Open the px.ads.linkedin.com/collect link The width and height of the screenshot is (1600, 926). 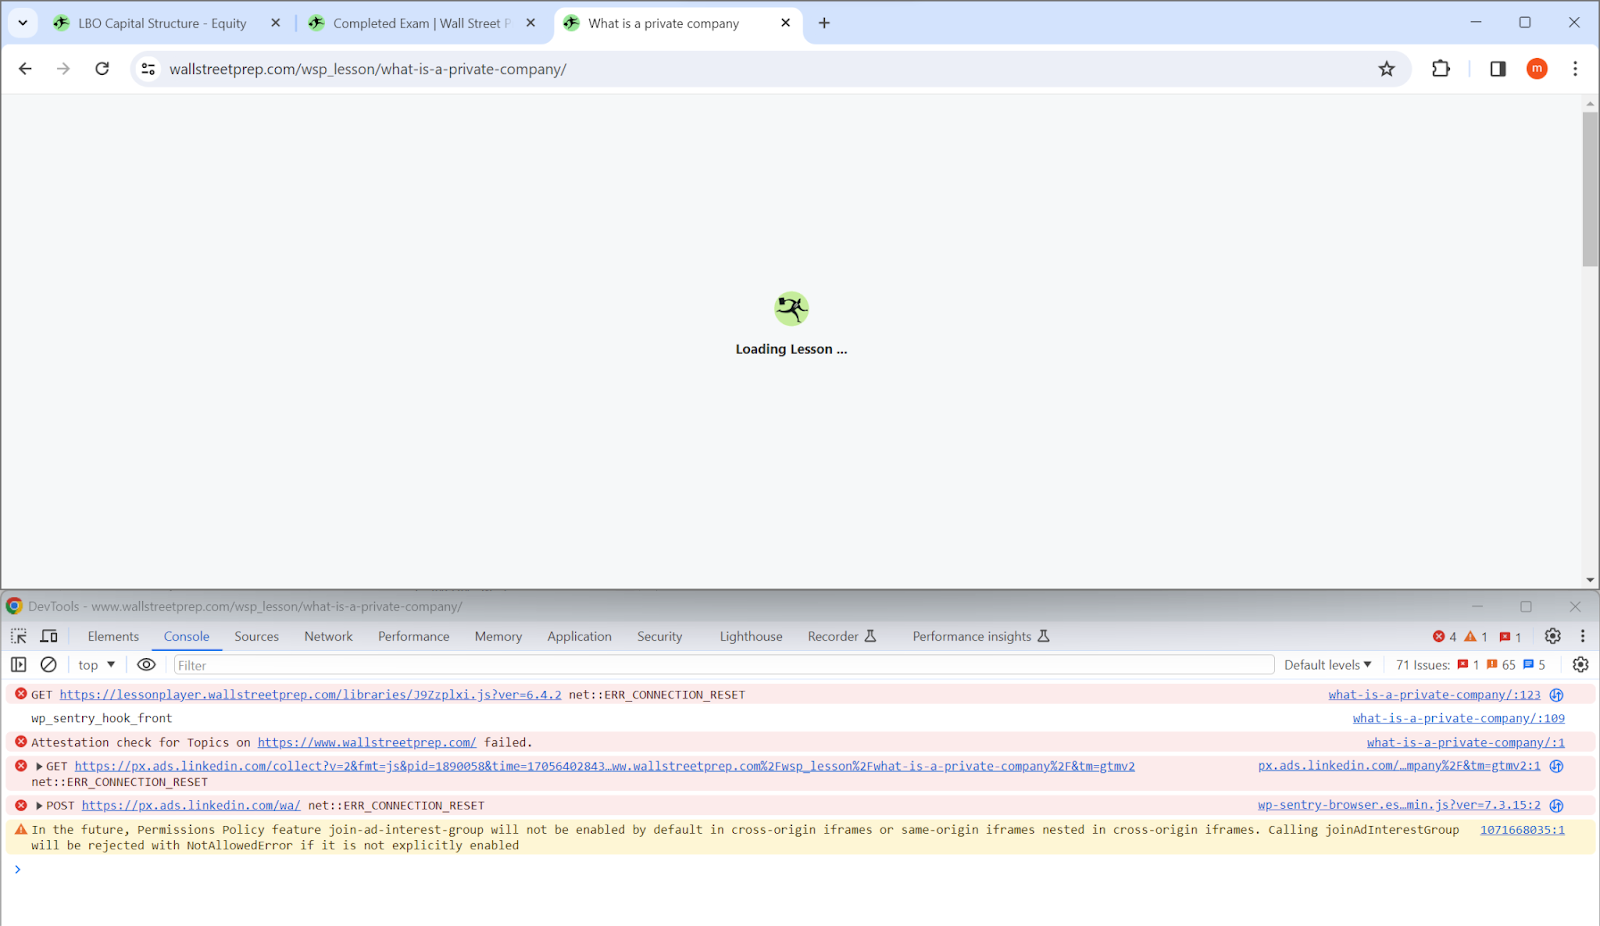tap(604, 767)
